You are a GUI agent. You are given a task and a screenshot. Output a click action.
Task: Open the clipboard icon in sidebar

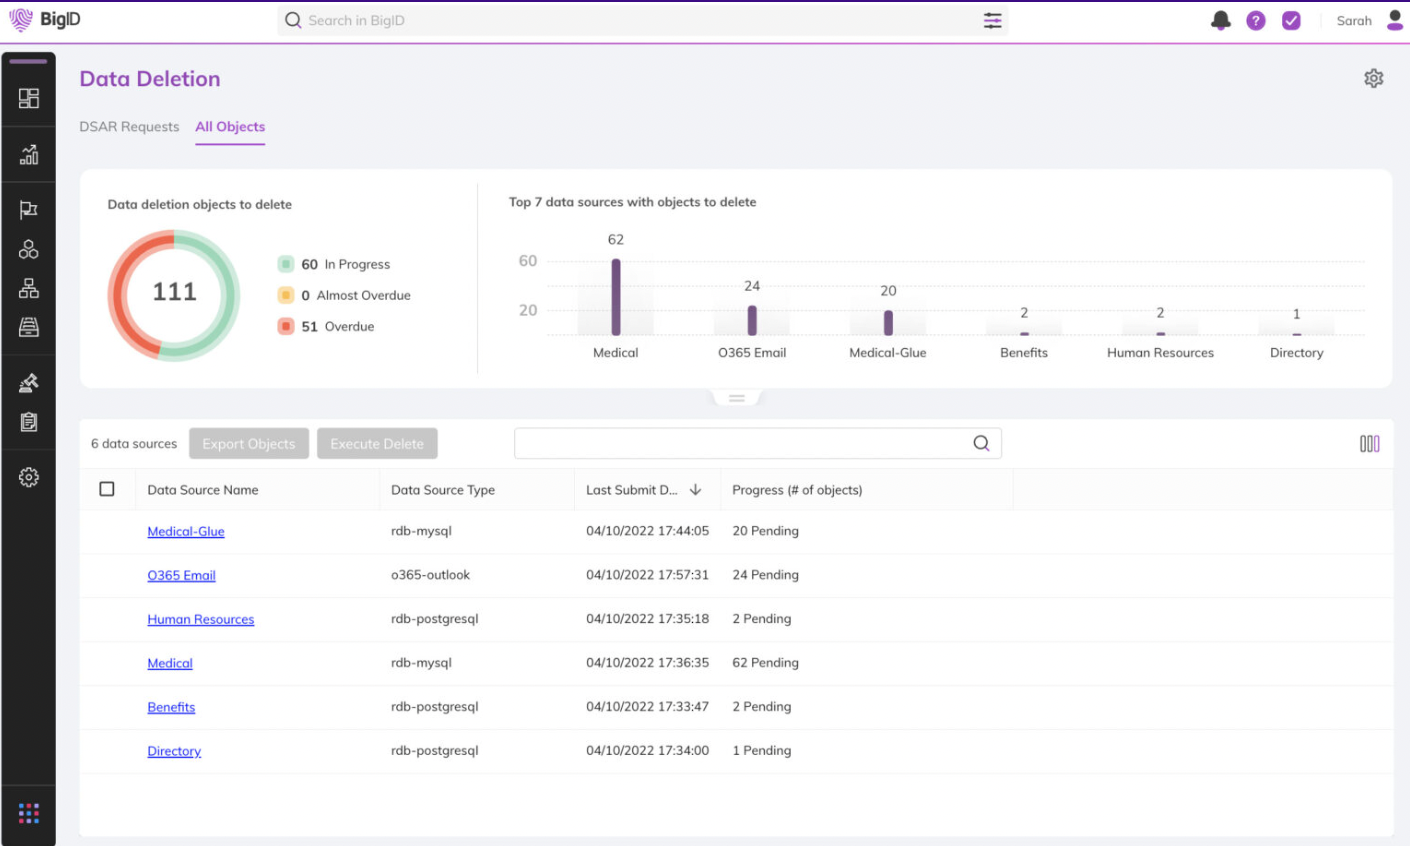click(29, 422)
